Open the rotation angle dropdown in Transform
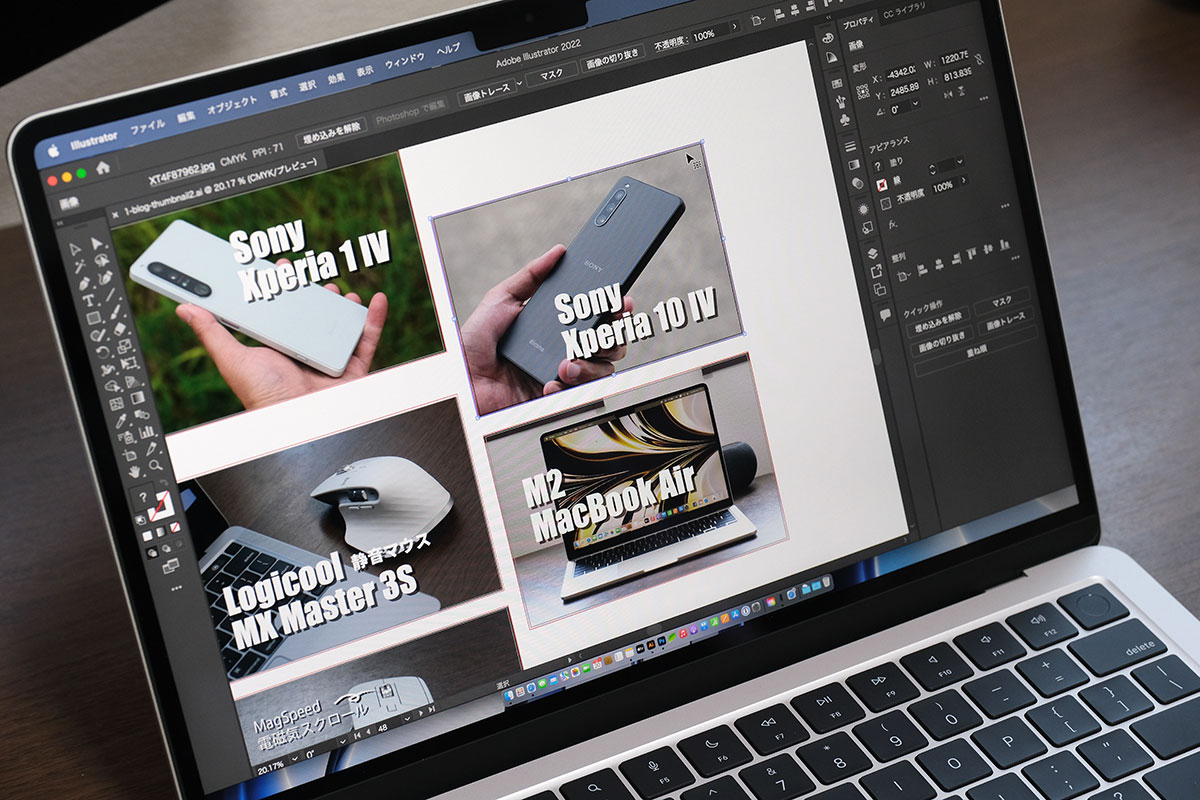The image size is (1200, 800). pyautogui.click(x=915, y=103)
